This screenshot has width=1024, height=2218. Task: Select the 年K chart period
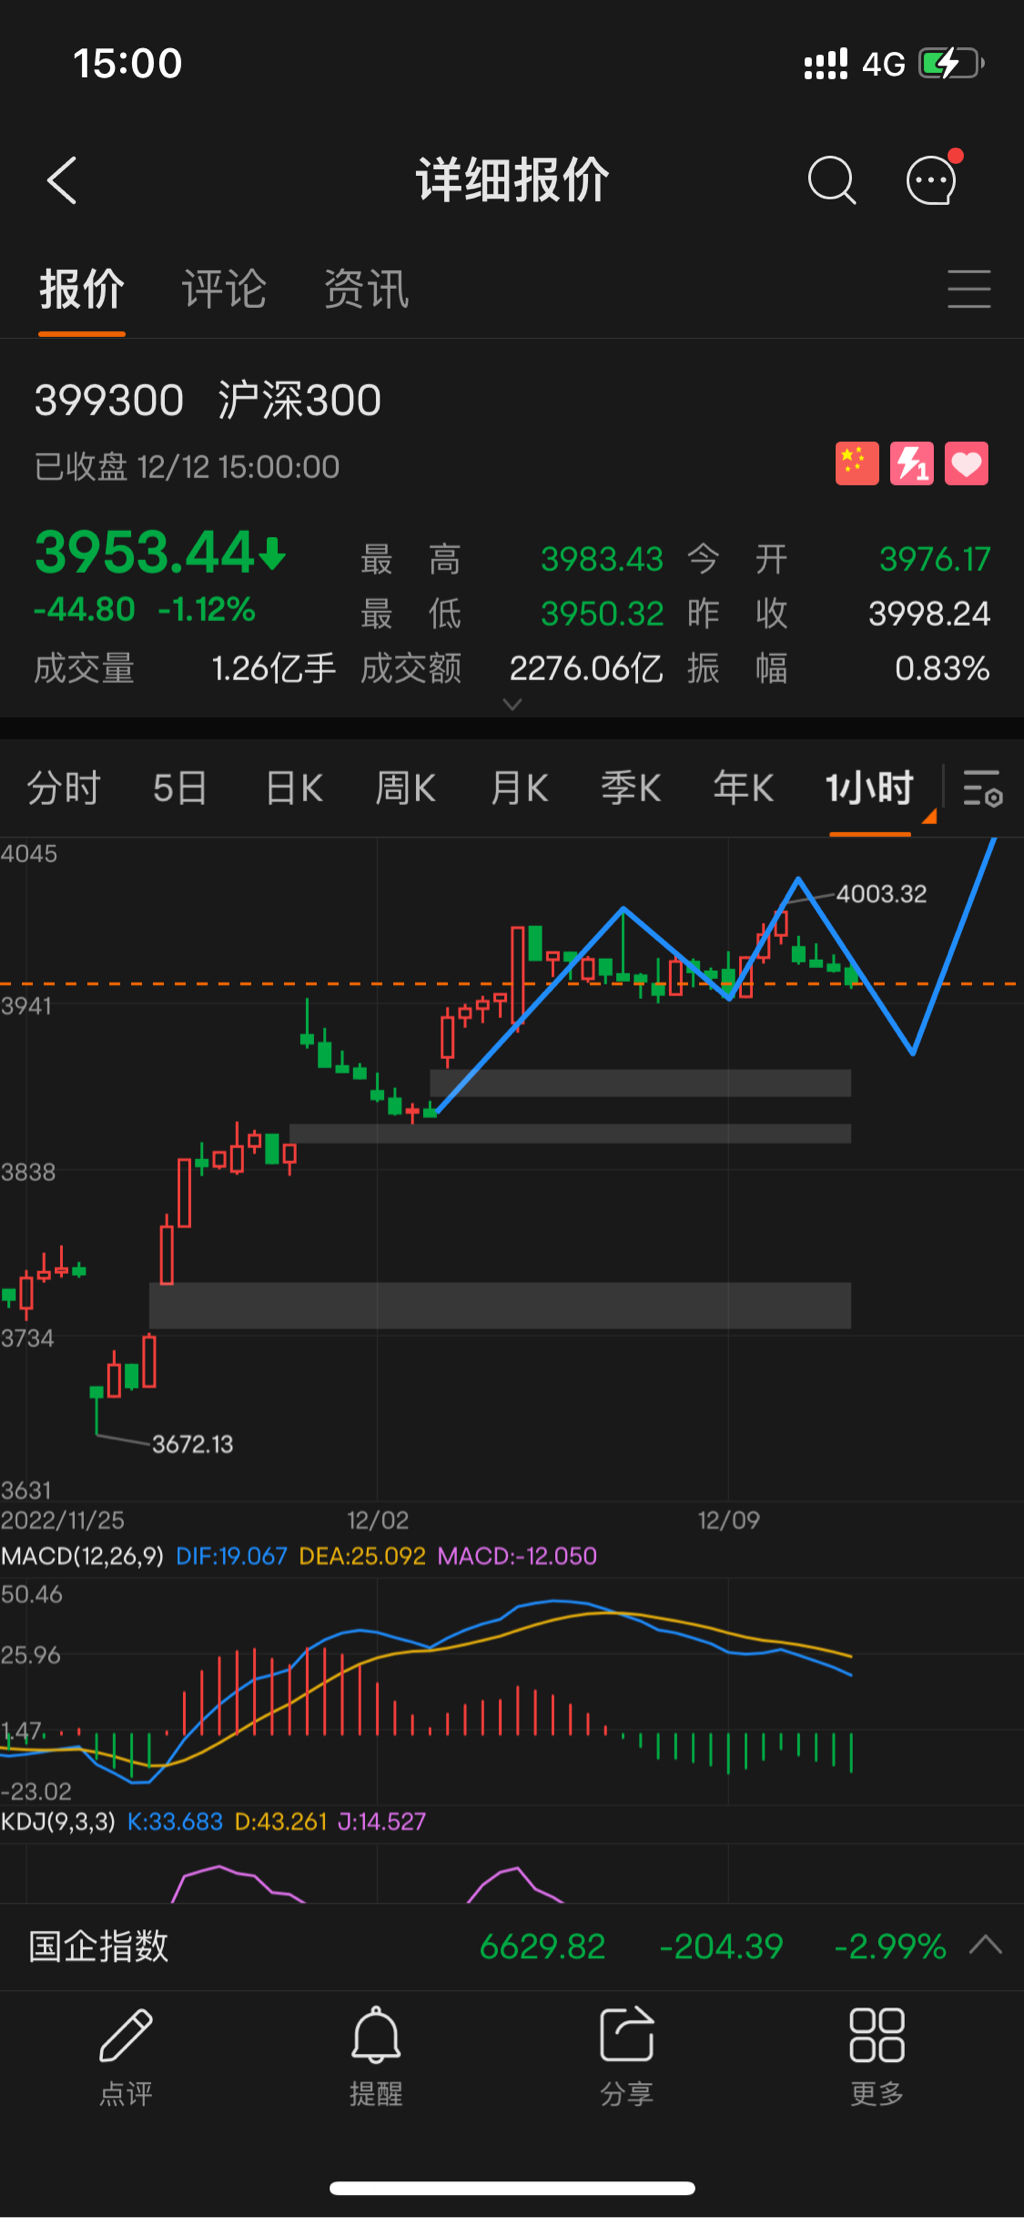click(x=743, y=788)
